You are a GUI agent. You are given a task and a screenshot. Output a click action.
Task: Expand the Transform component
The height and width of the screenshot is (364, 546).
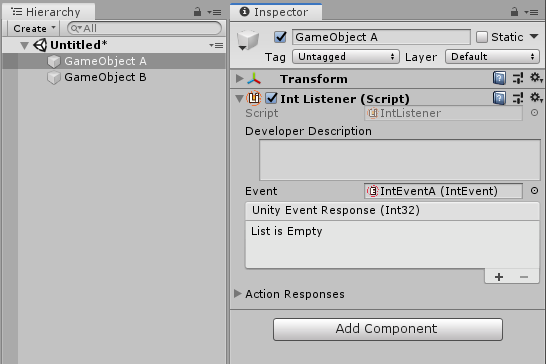point(239,79)
